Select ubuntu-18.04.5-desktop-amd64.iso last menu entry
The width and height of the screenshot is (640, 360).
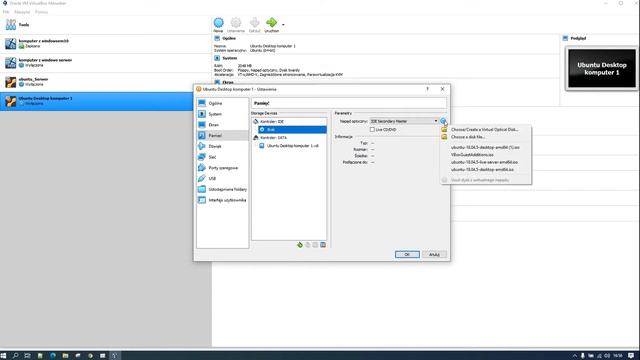click(x=482, y=169)
